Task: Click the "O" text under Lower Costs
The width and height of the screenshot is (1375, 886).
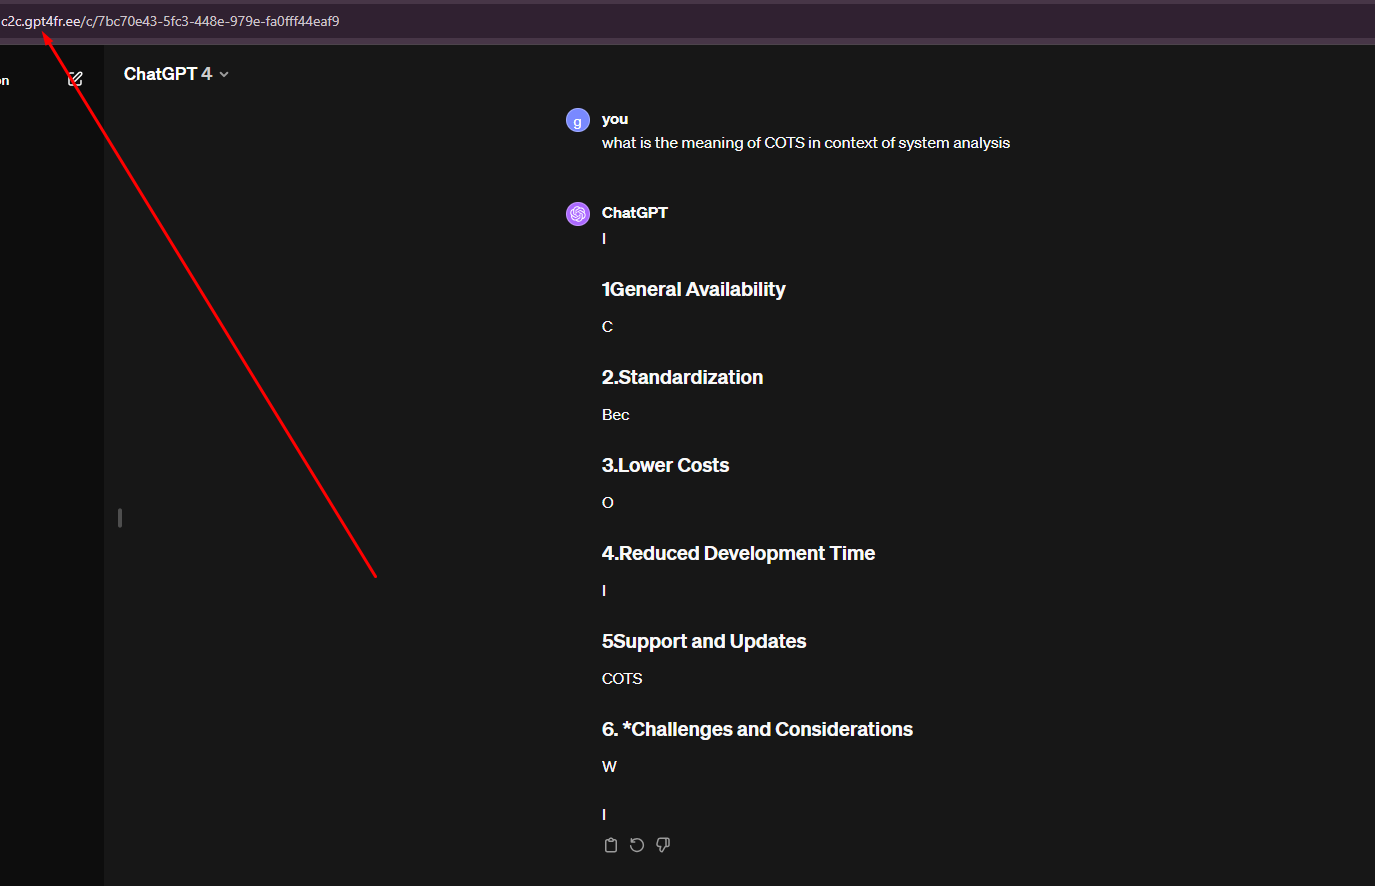Action: [x=607, y=503]
